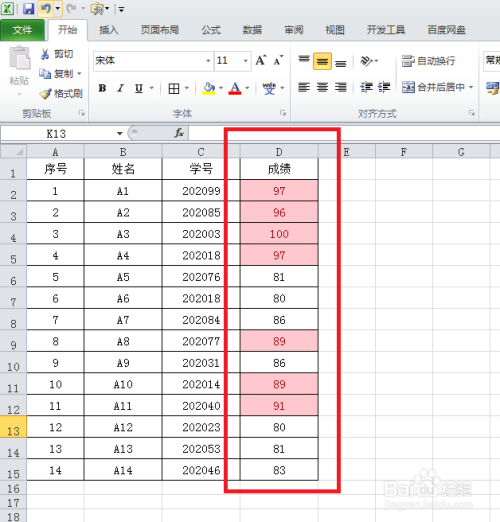
Task: Click the Fill Color paint bucket icon
Action: 209,88
